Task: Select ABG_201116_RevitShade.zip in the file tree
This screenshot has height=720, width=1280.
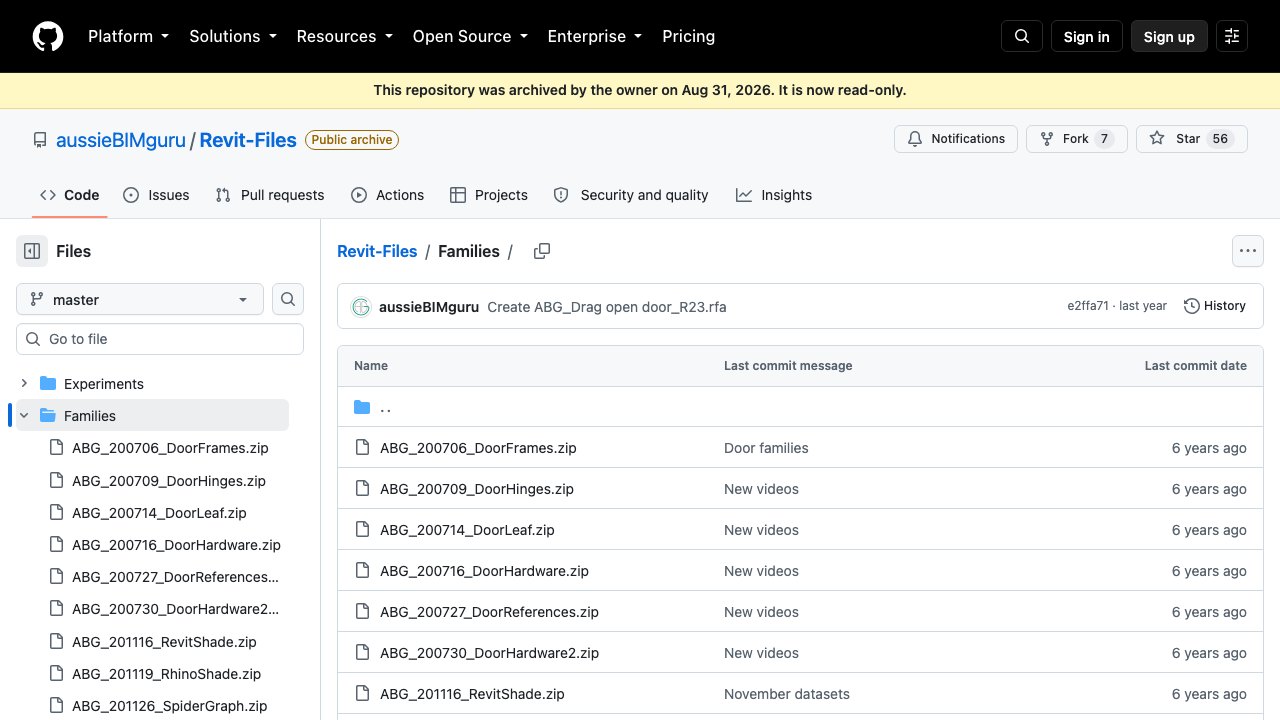Action: [164, 641]
